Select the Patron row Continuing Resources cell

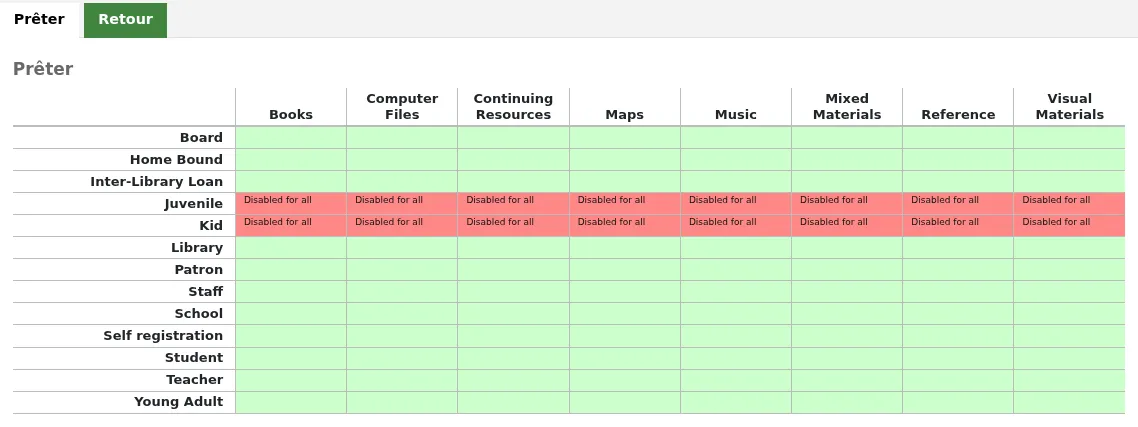pos(513,269)
